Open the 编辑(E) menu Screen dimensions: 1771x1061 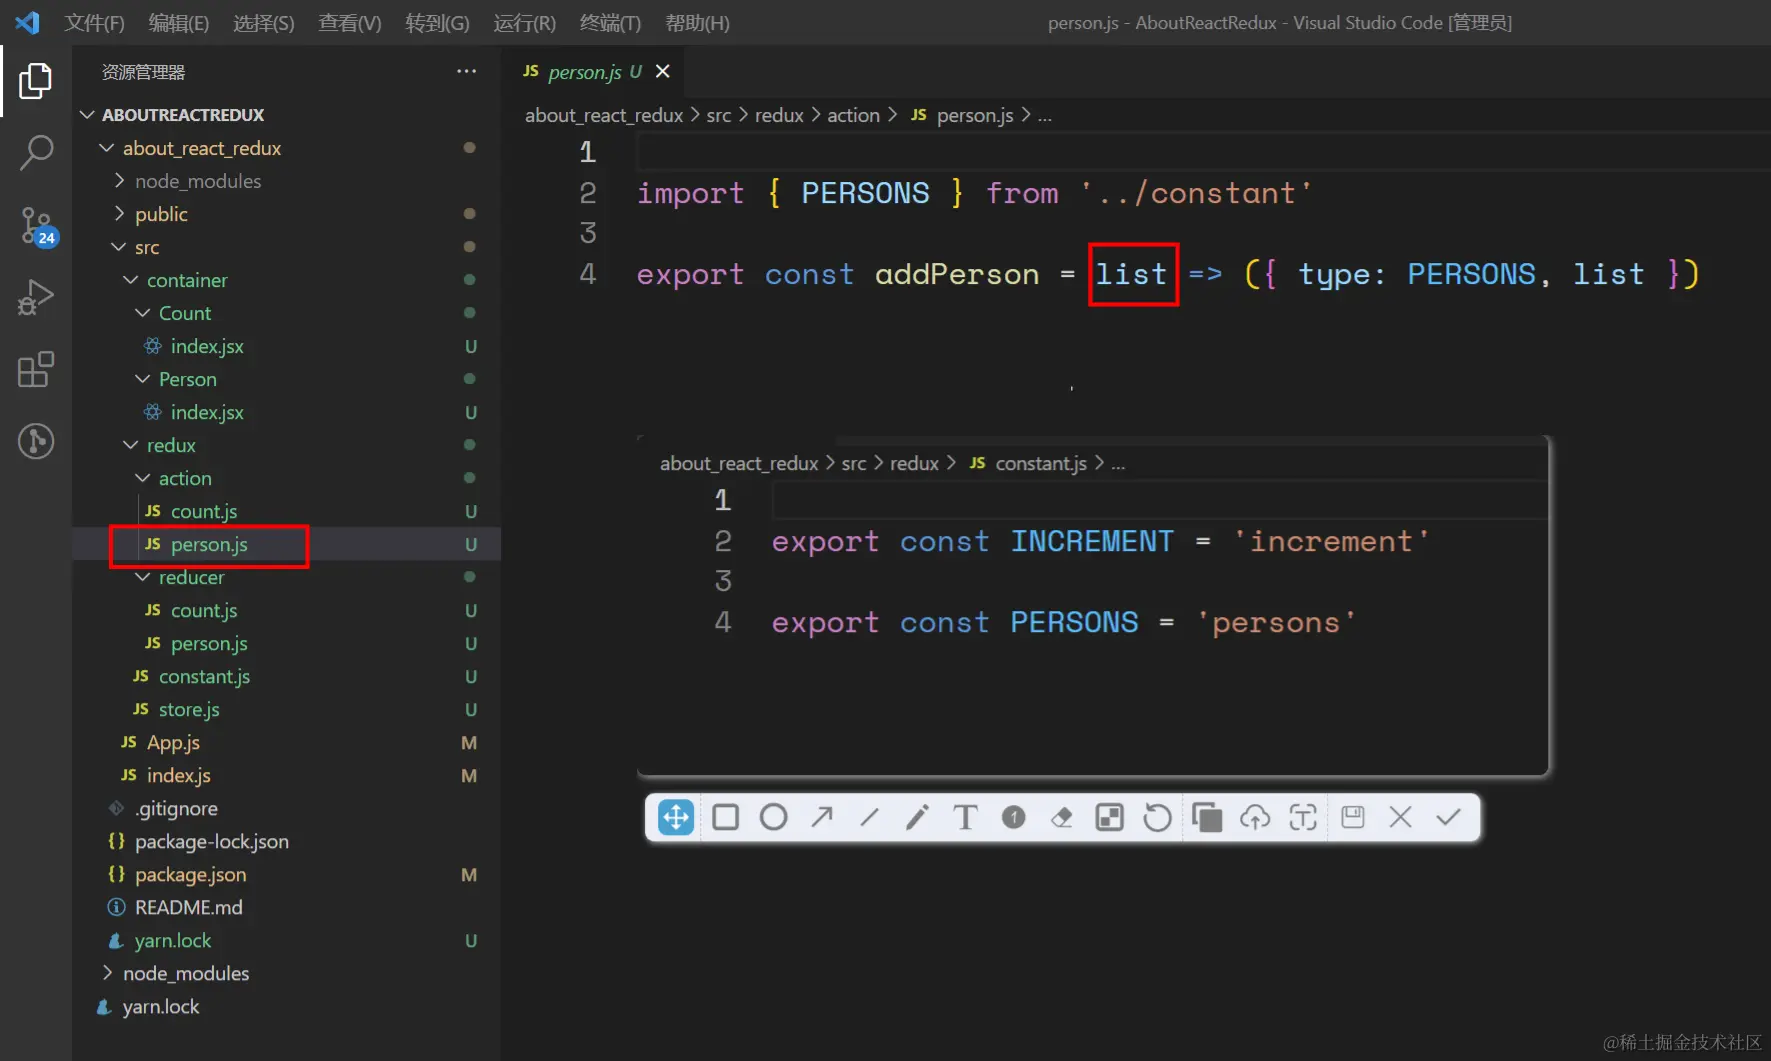coord(179,23)
